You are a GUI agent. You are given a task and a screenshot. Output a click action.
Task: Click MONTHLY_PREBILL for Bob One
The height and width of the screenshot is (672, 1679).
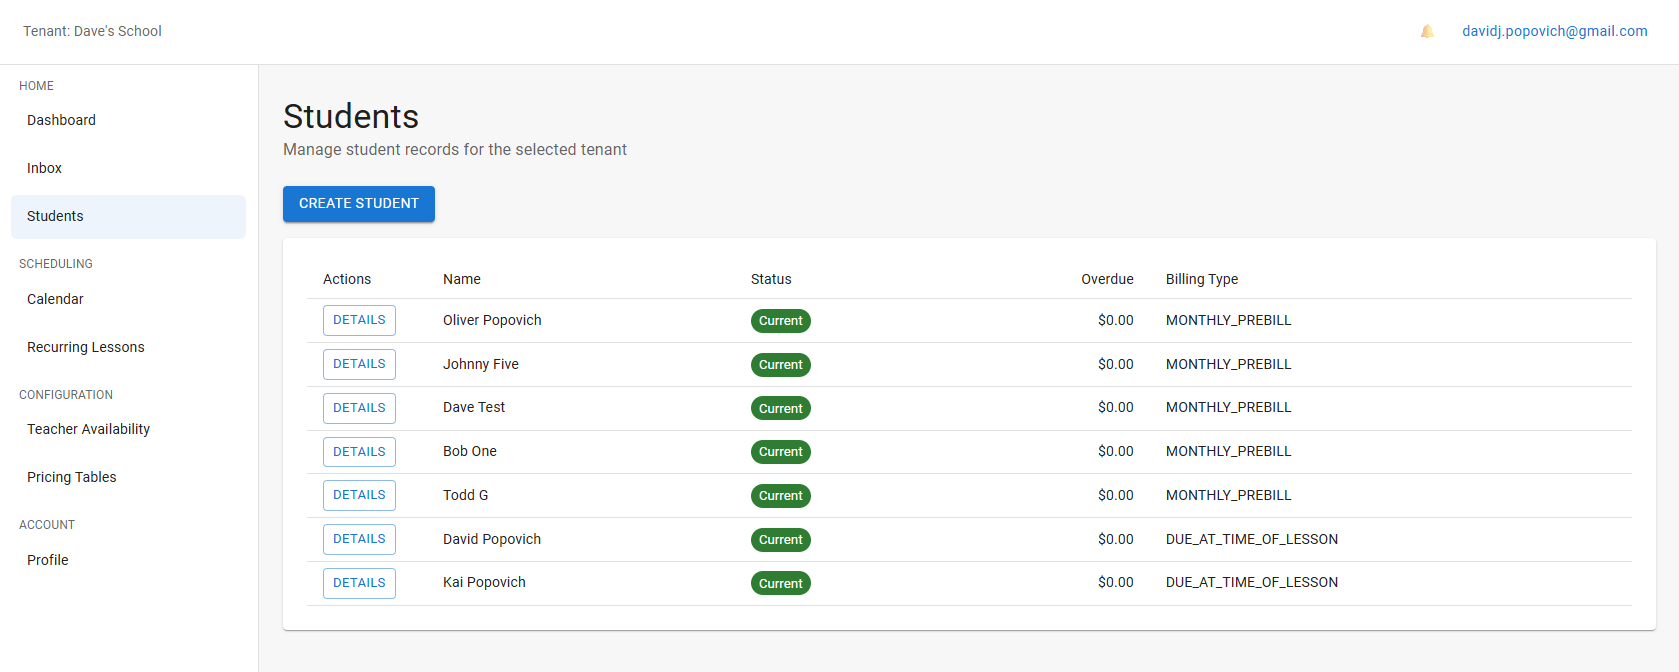tap(1229, 451)
